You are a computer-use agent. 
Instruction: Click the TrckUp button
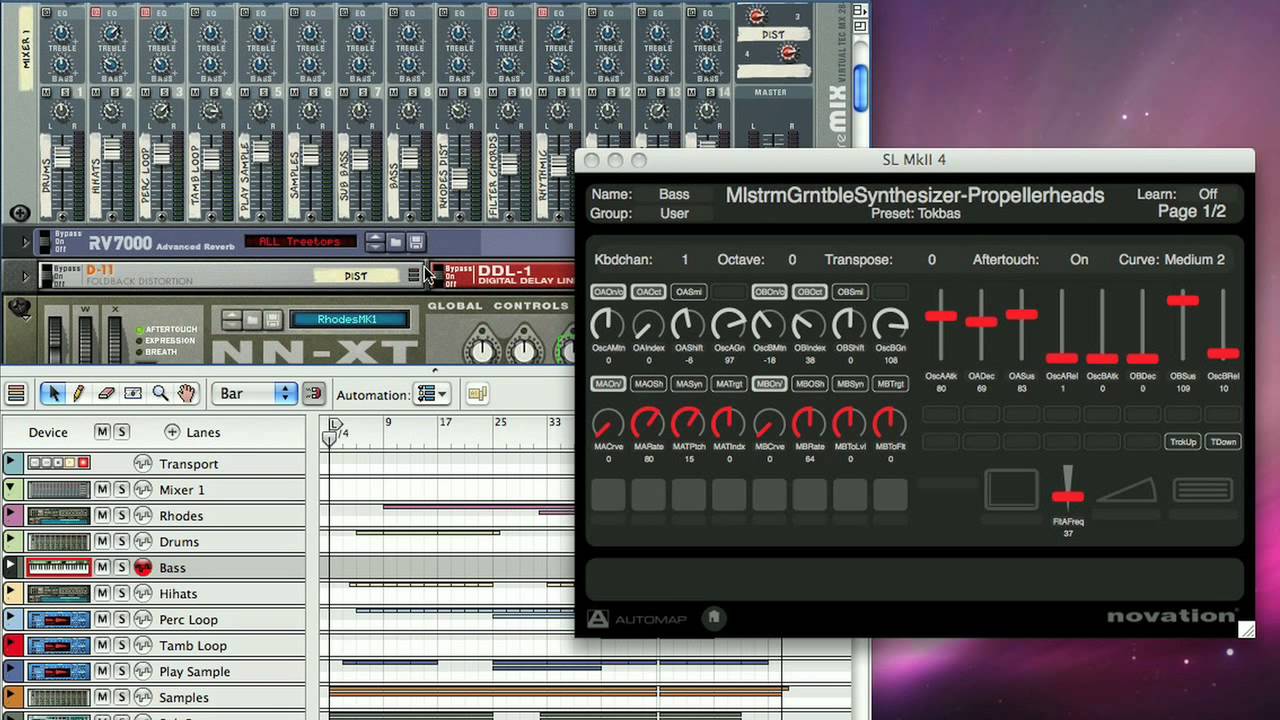coord(1183,442)
